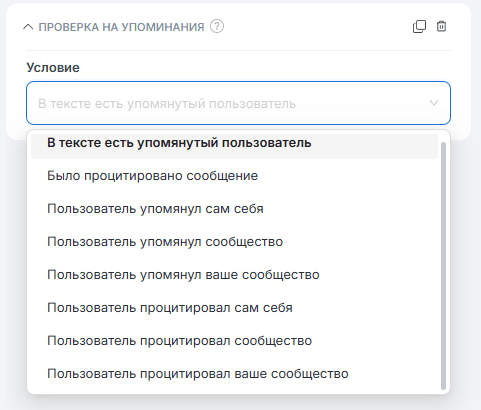Click the «Условие» field label
Screen dimensions: 481x410
click(53, 68)
